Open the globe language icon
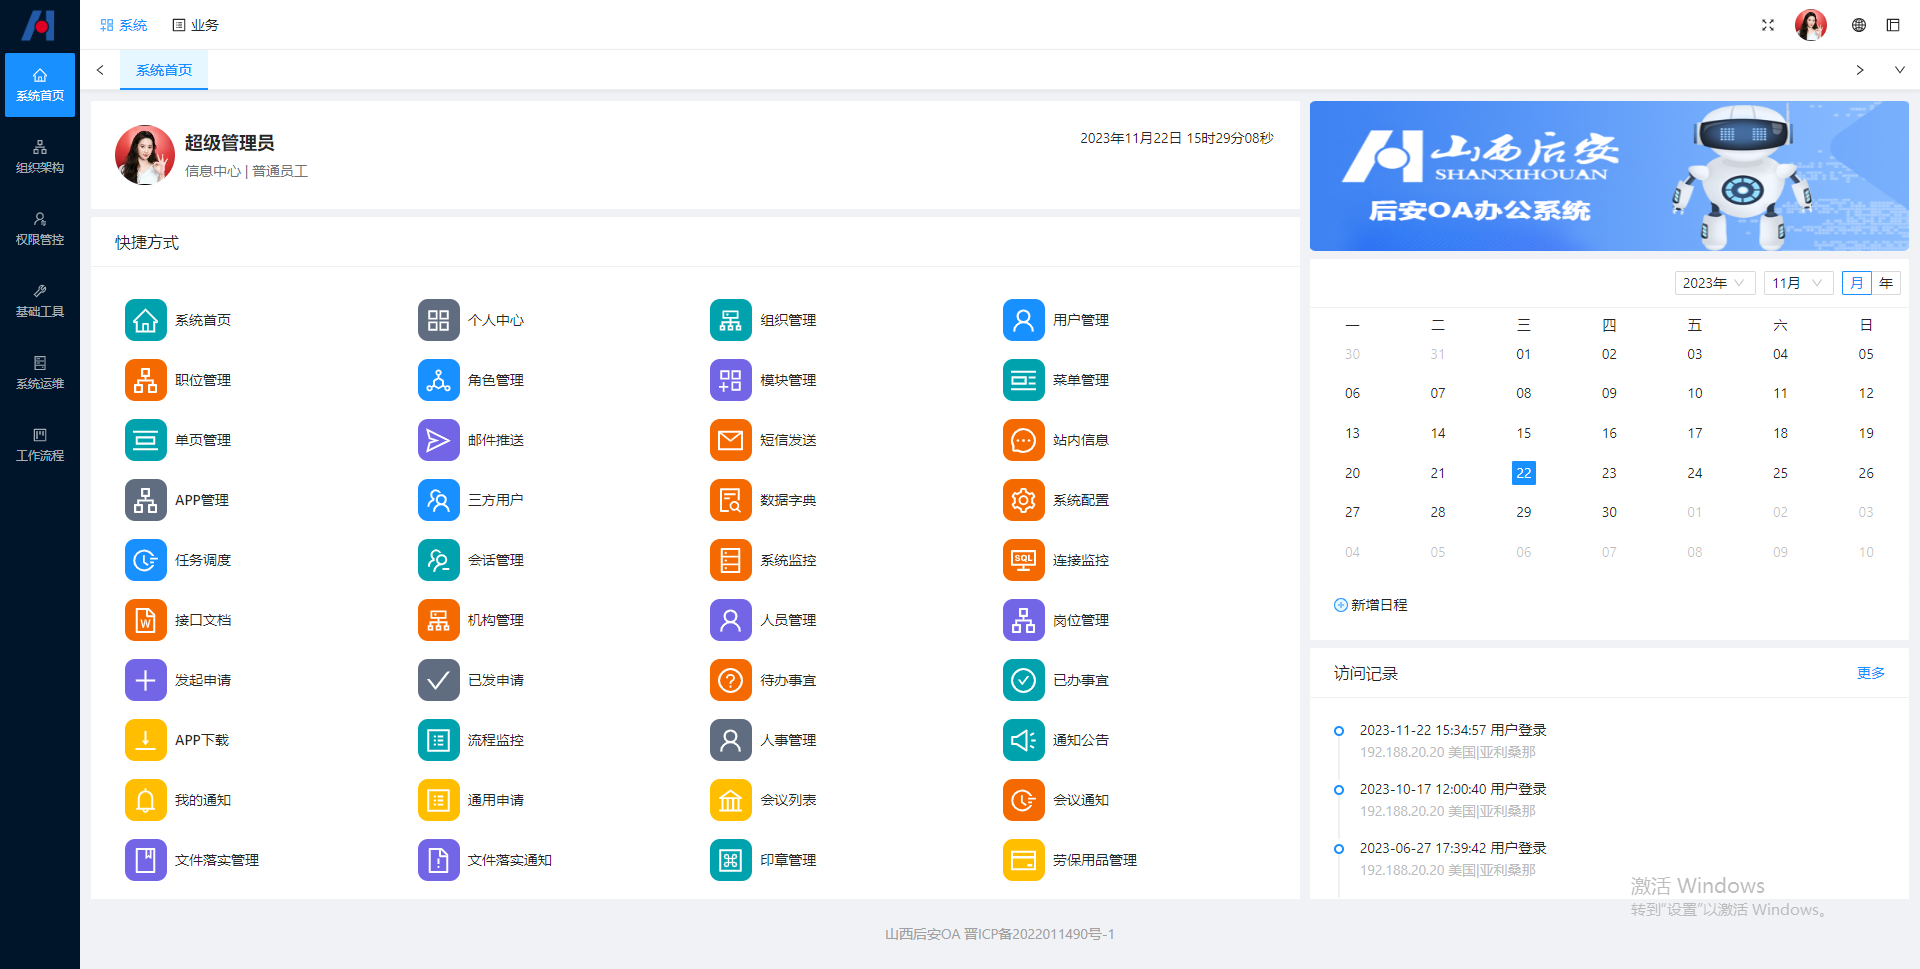Image resolution: width=1920 pixels, height=969 pixels. [x=1858, y=25]
